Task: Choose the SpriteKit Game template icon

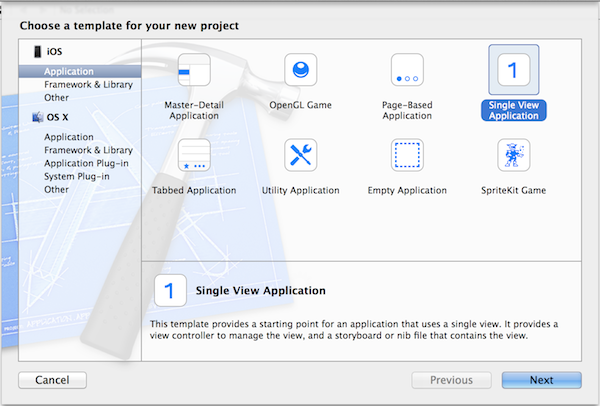Action: pyautogui.click(x=513, y=155)
